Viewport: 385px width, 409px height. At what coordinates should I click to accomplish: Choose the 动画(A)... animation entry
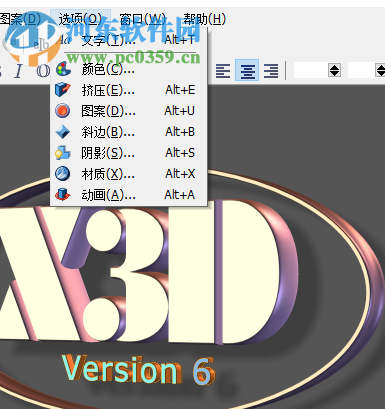tap(129, 195)
